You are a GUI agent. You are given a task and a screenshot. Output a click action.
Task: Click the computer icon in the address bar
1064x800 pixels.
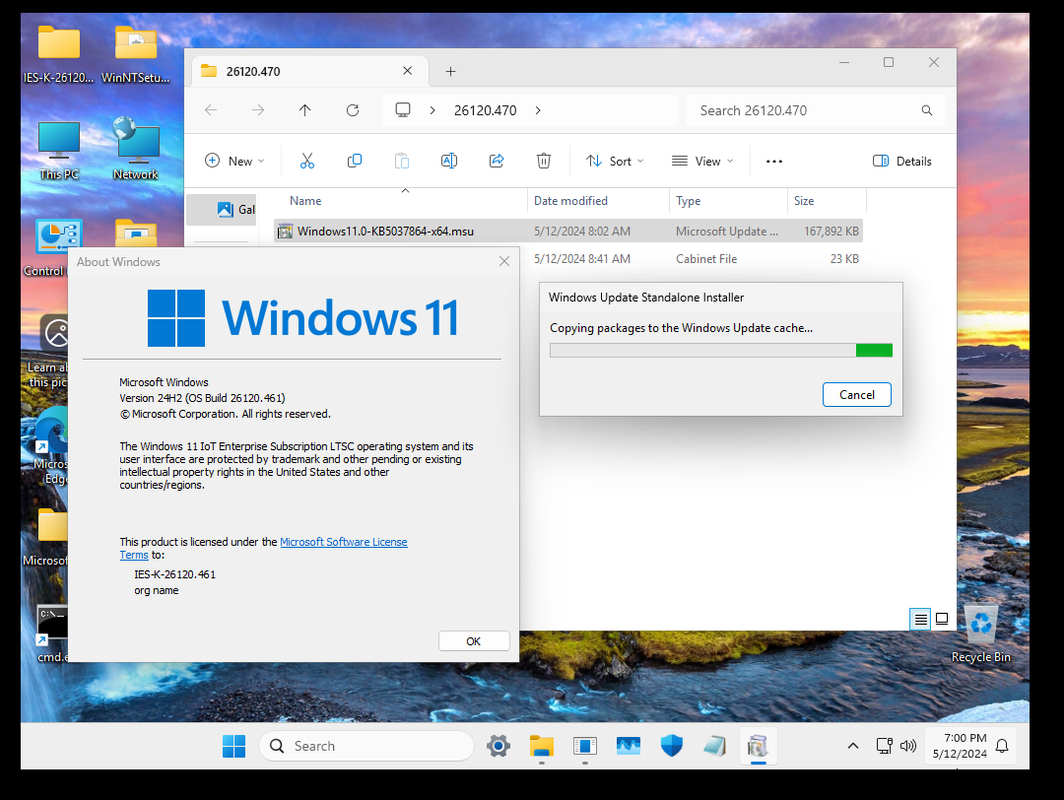point(403,110)
